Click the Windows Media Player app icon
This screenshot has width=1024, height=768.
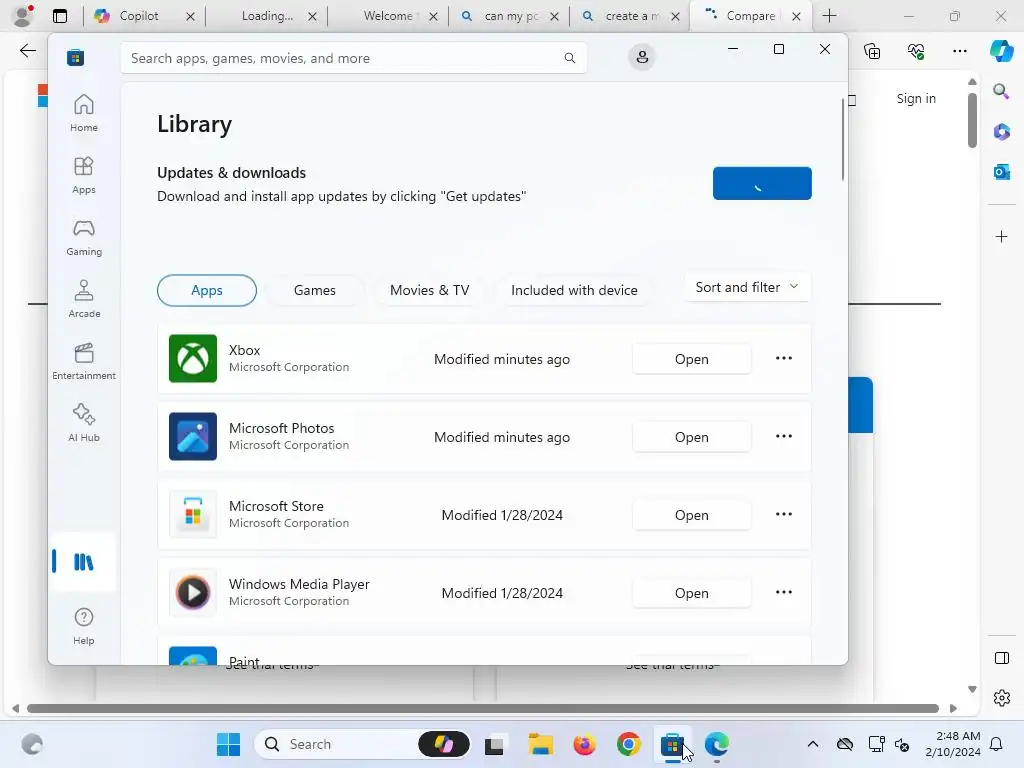(x=193, y=592)
